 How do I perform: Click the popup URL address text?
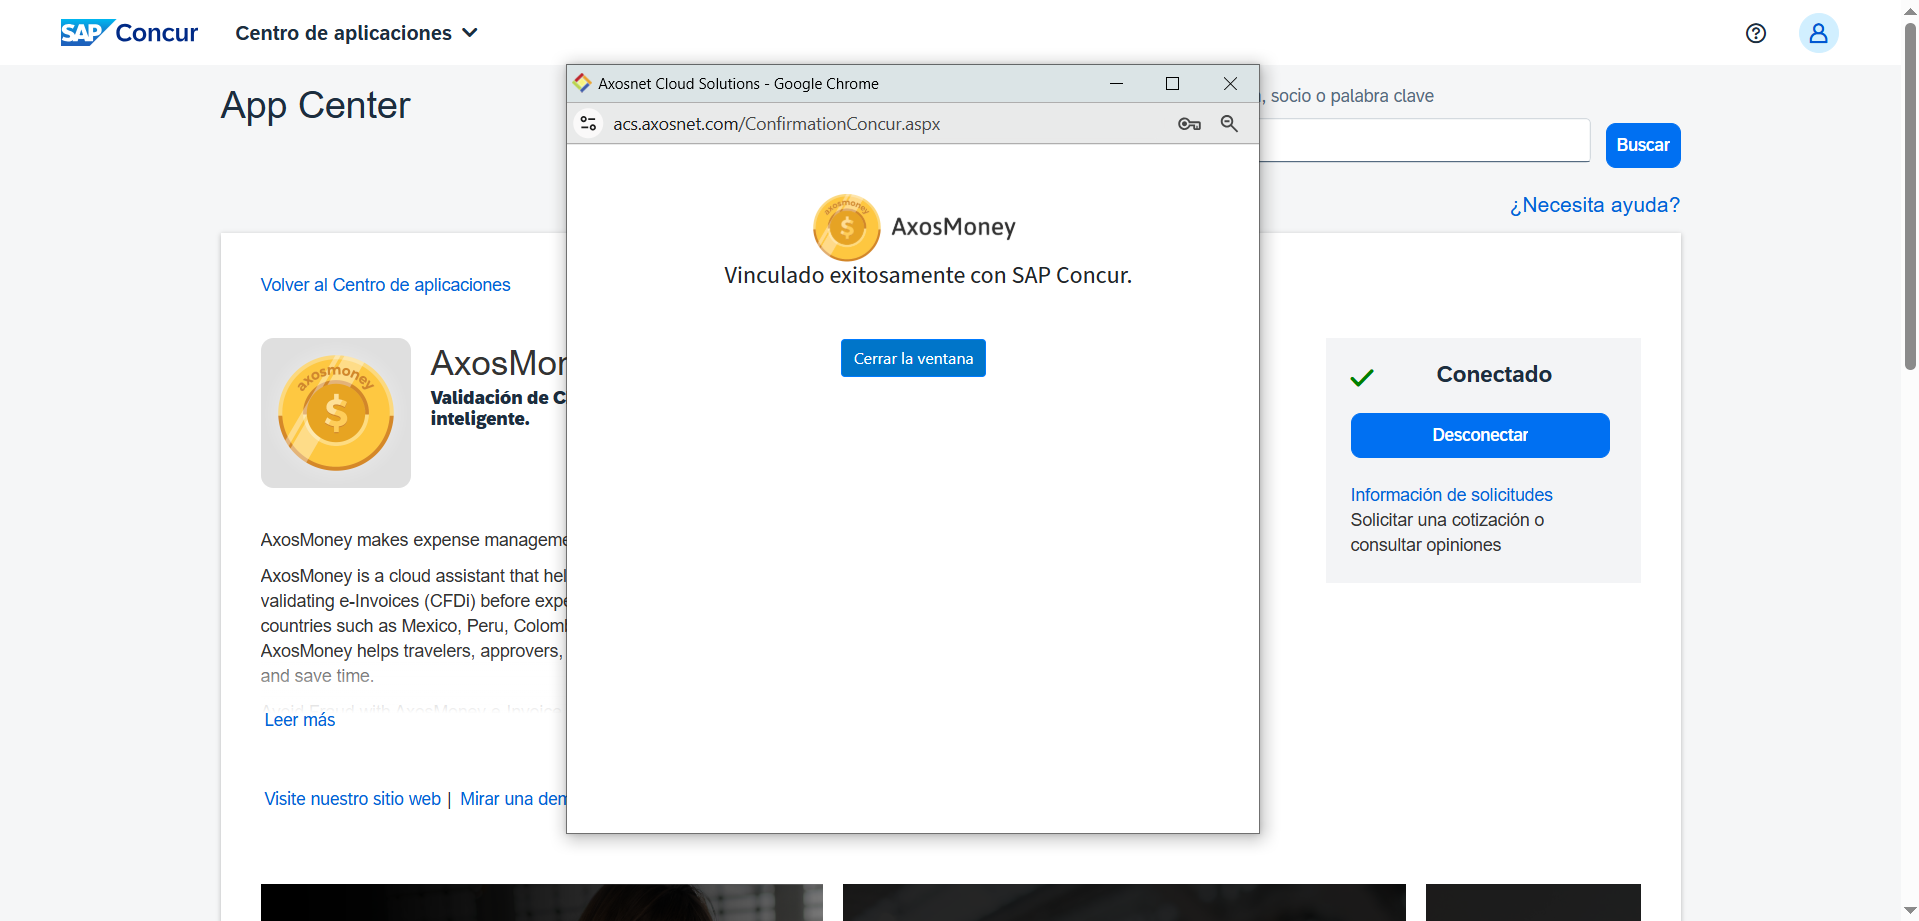(776, 124)
